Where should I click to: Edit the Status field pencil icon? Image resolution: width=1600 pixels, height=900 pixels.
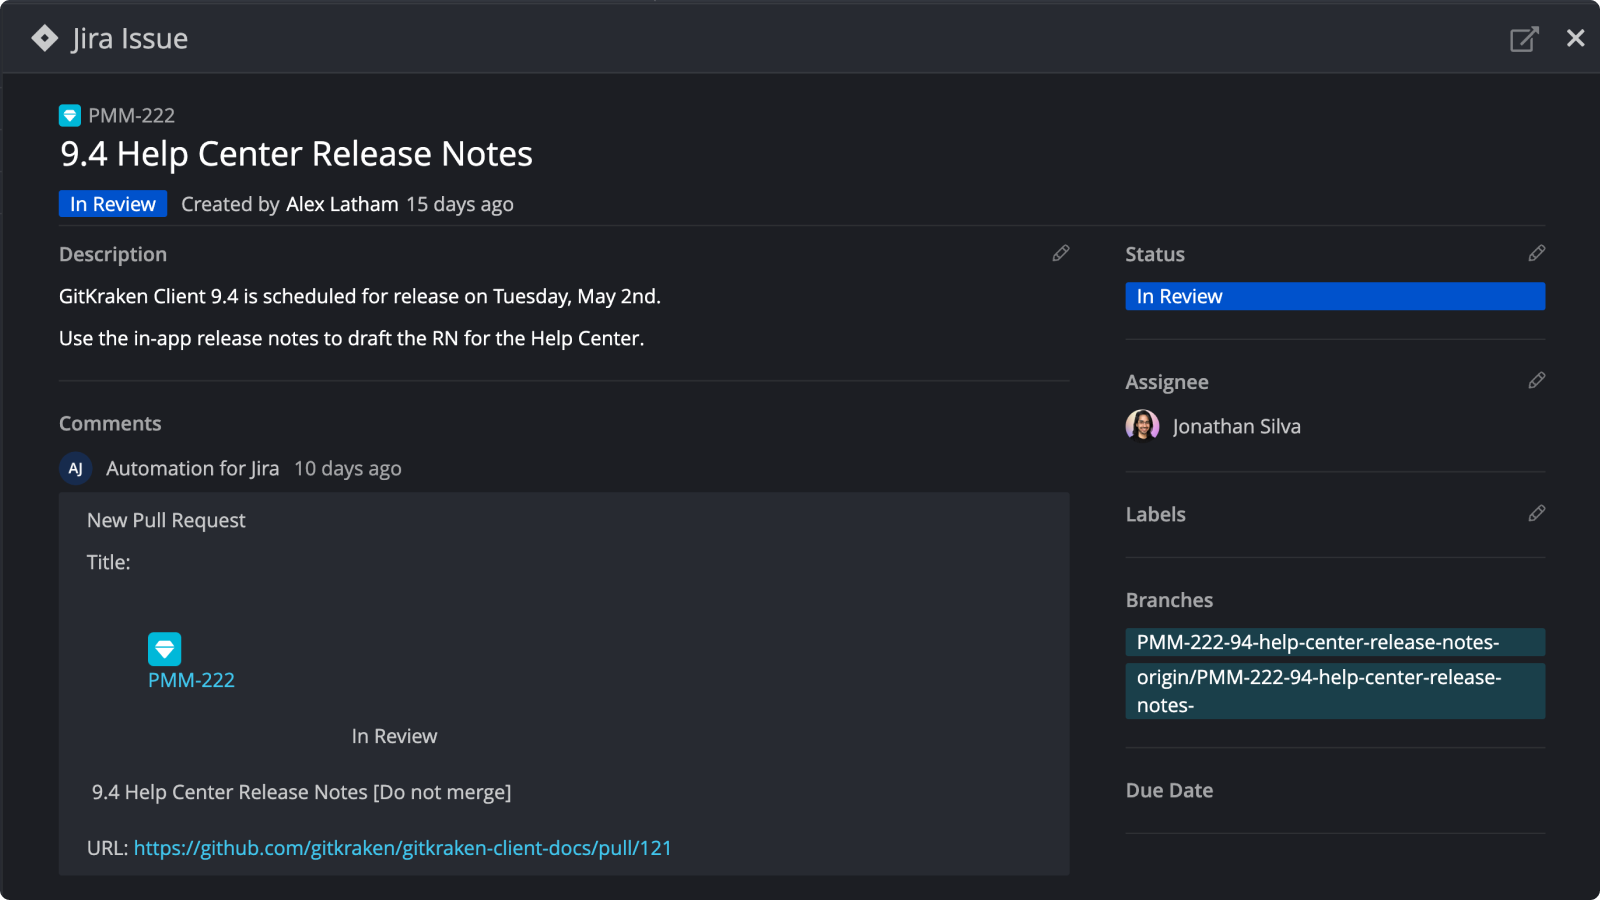tap(1537, 253)
